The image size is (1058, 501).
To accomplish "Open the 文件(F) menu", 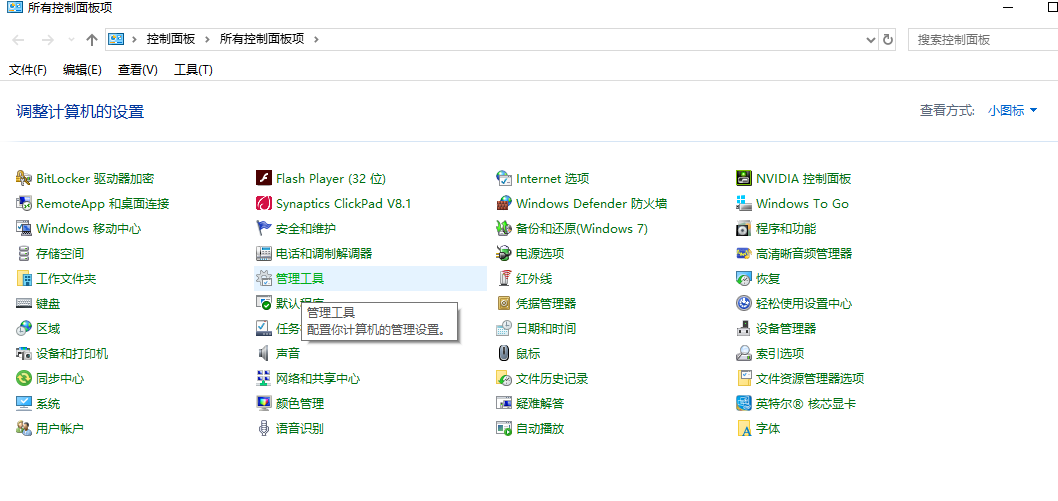I will 28,70.
